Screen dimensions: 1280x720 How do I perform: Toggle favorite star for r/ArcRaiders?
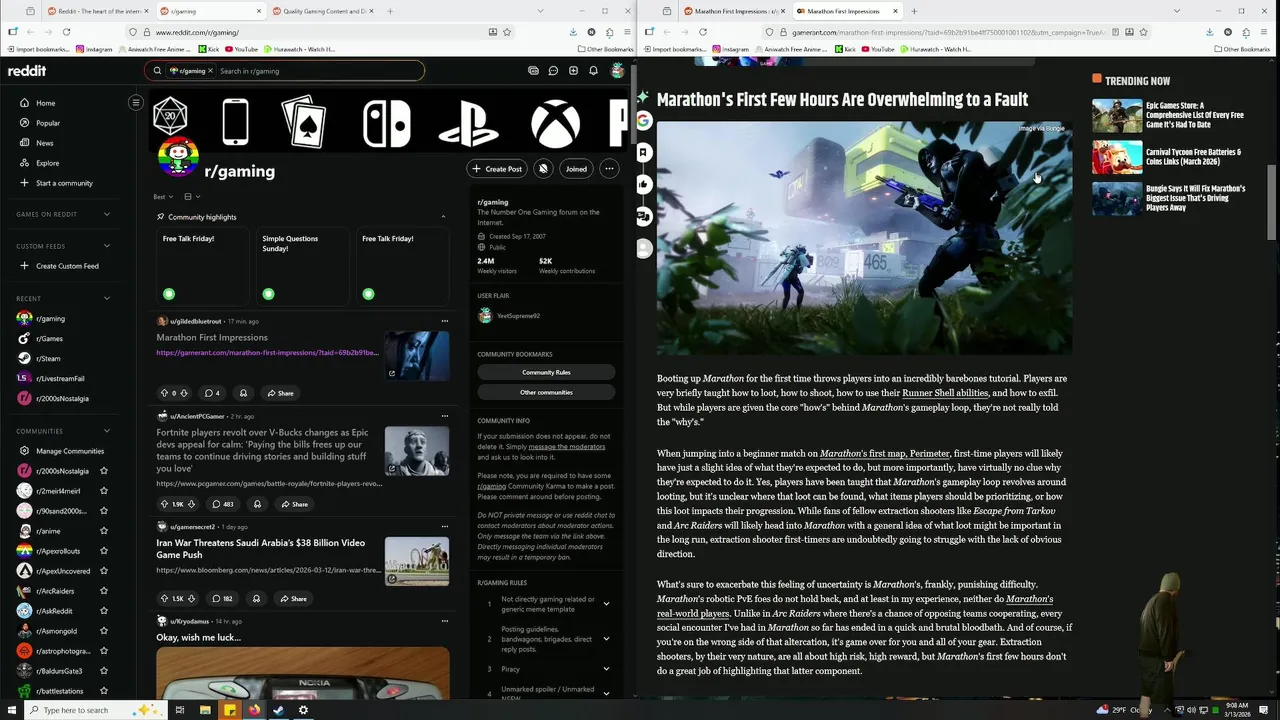[x=104, y=591]
